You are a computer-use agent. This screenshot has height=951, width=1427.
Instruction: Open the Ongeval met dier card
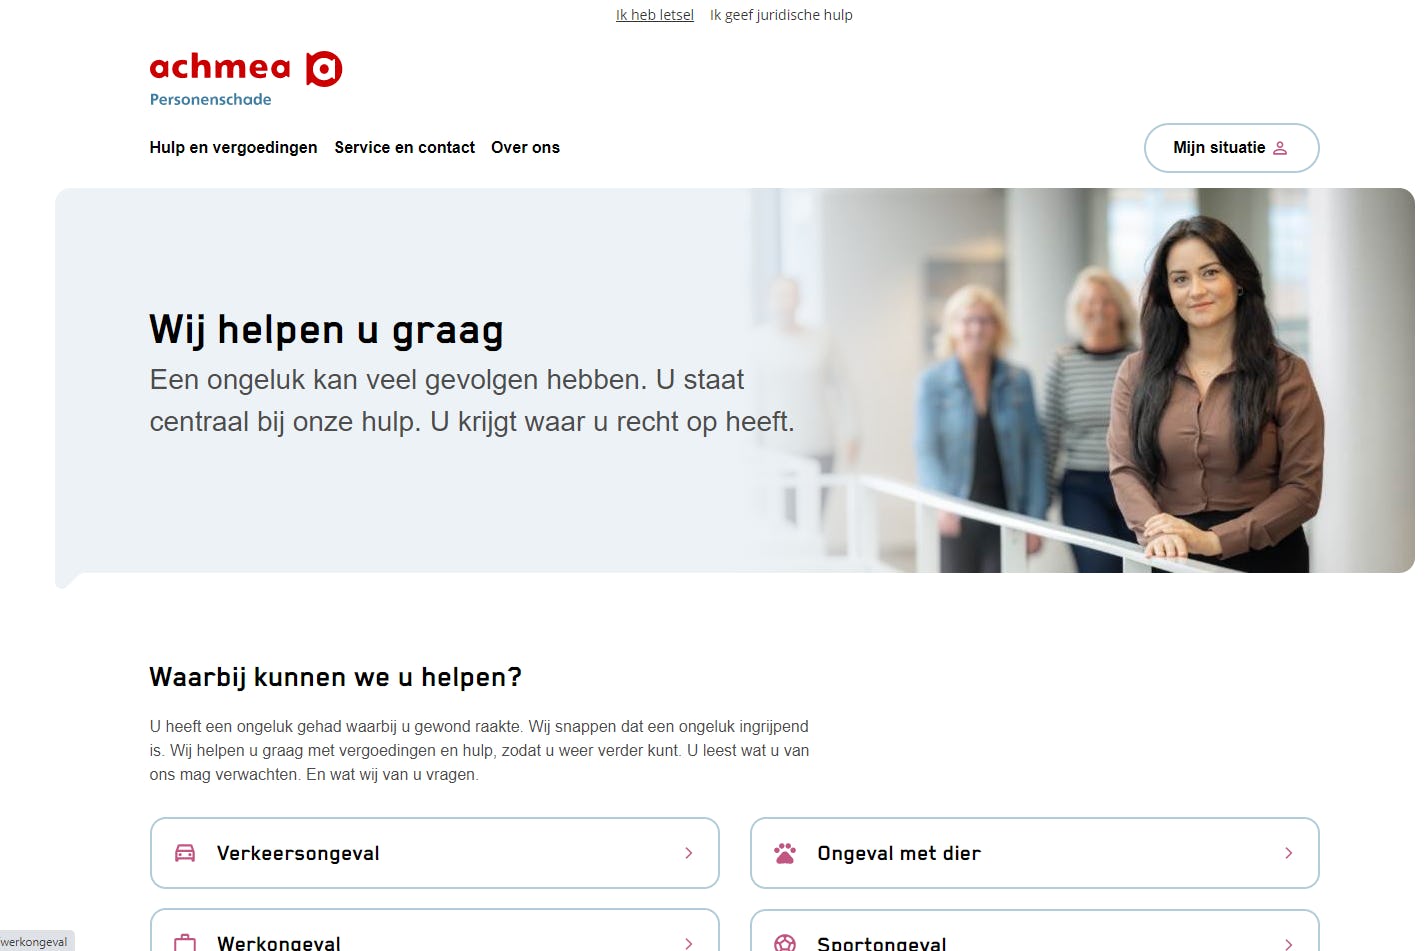coord(1034,853)
